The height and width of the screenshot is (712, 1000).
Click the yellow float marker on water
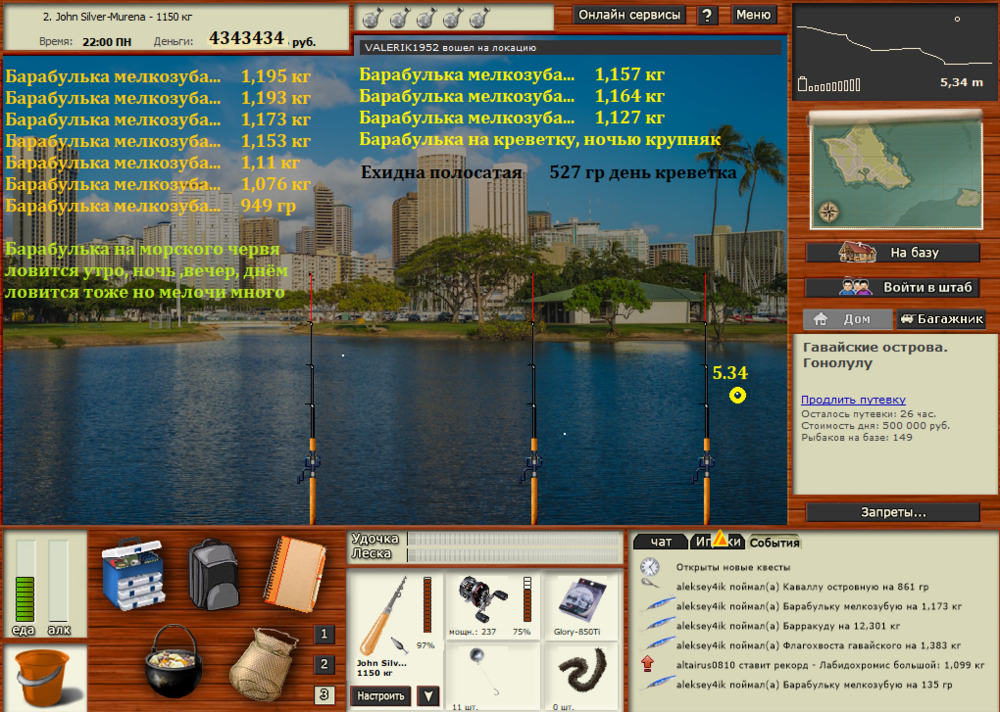tap(737, 396)
